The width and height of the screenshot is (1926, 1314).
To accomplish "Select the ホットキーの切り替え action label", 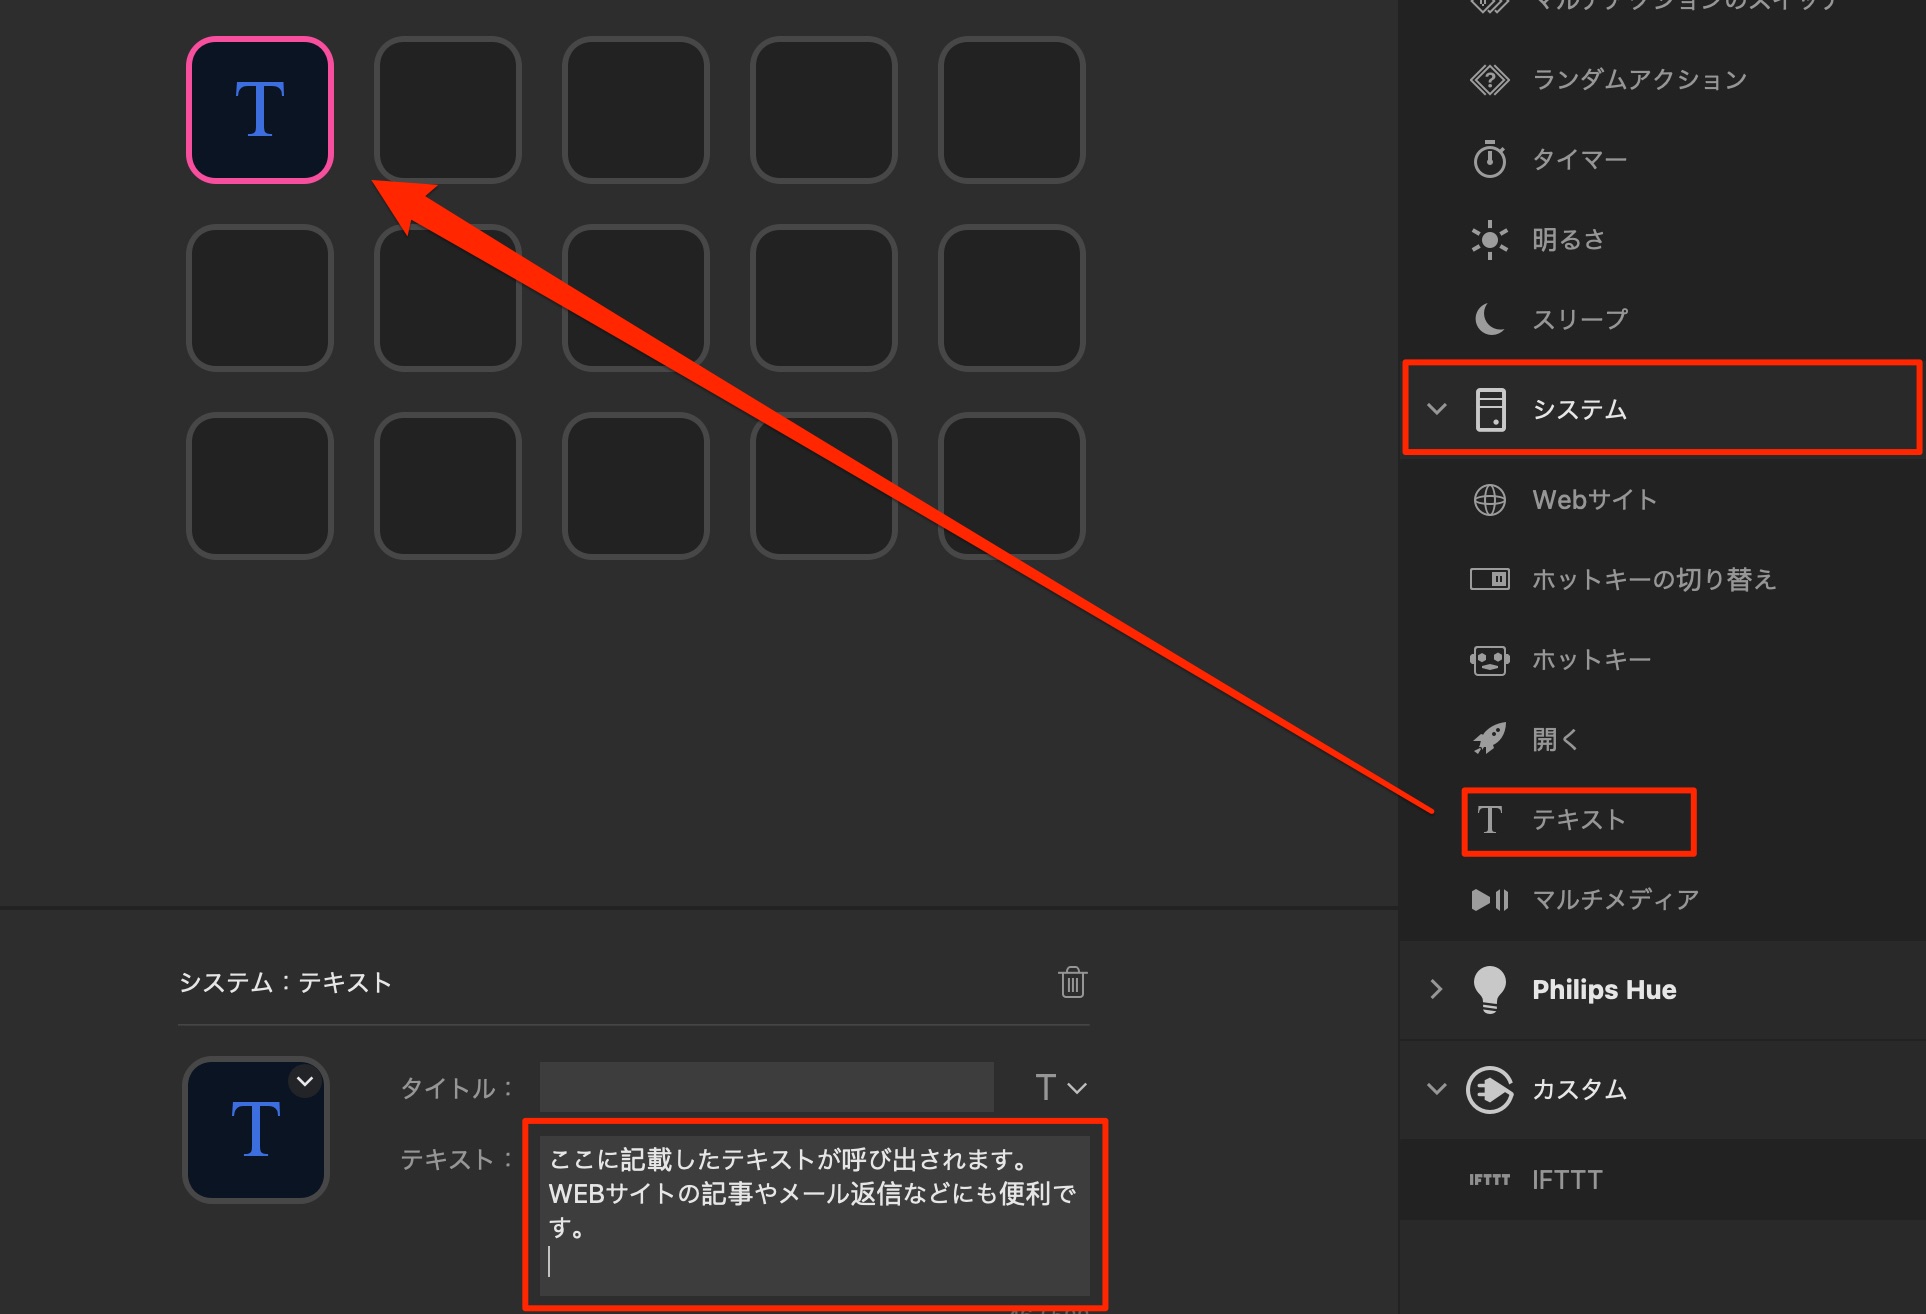I will (x=1653, y=579).
